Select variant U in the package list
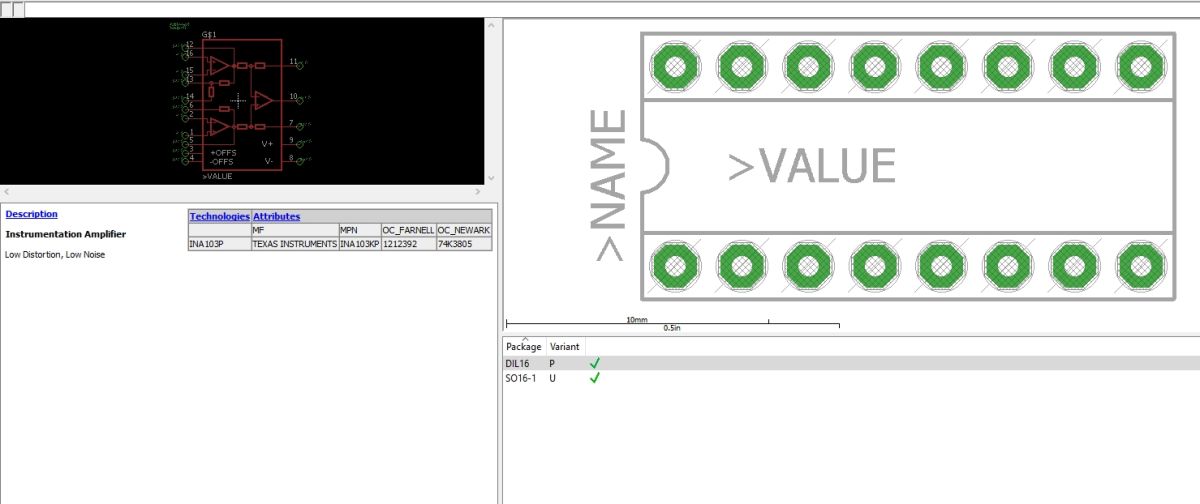 (x=552, y=378)
